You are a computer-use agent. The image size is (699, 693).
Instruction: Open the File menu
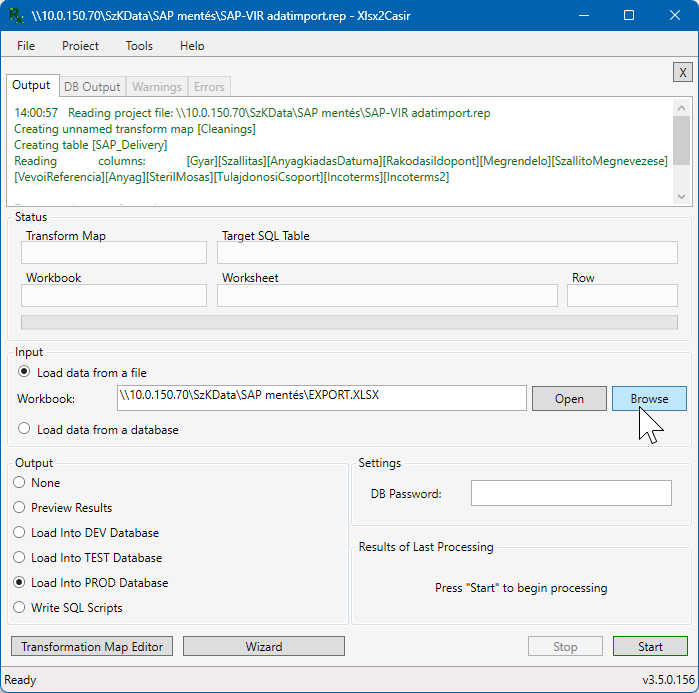point(26,46)
